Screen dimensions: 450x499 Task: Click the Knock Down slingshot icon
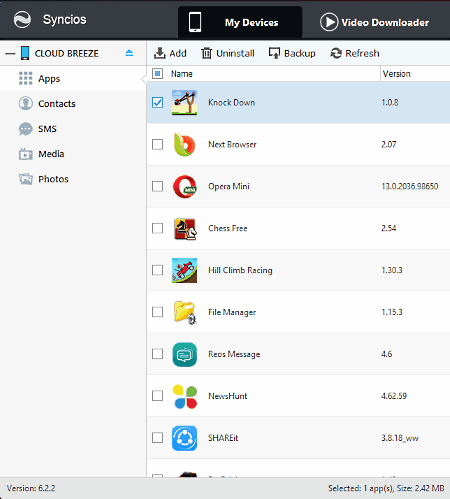coord(184,103)
